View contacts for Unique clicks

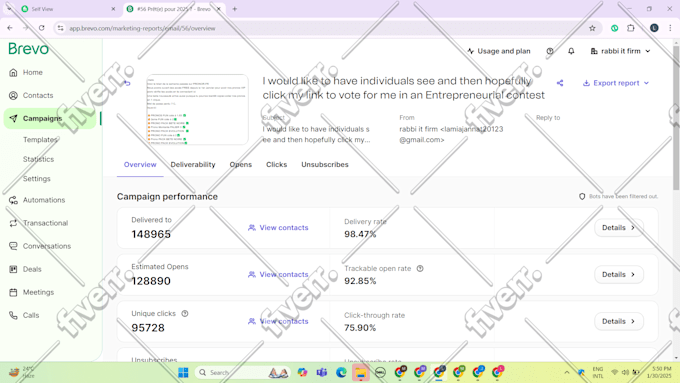278,321
